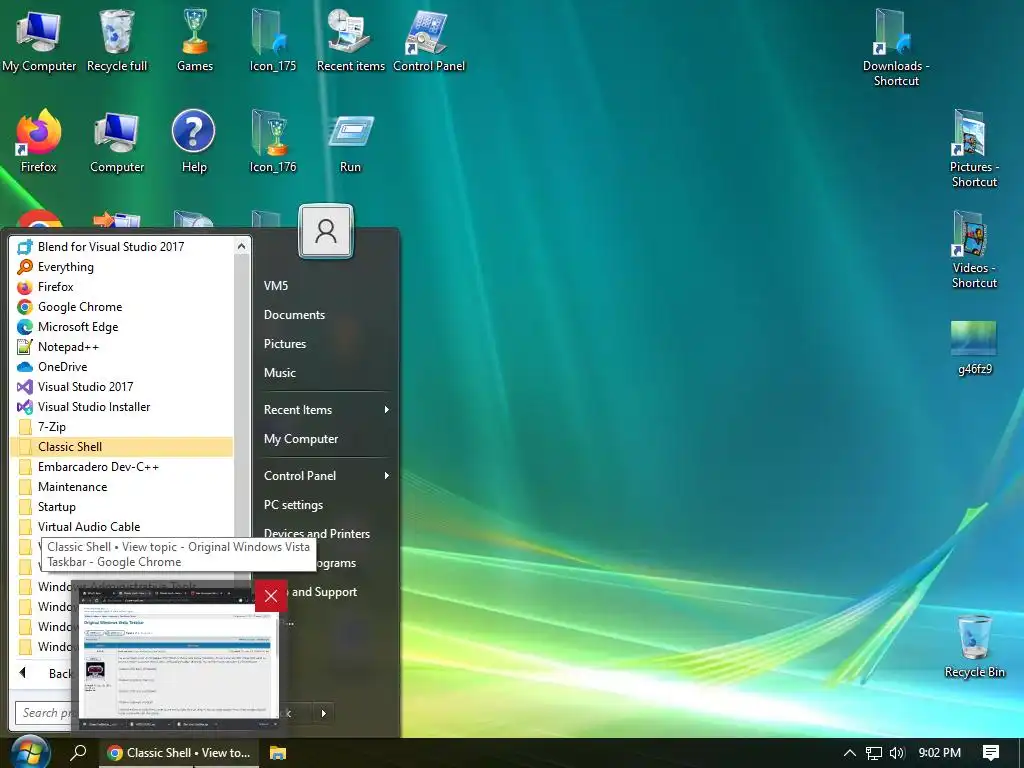Viewport: 1024px width, 768px height.
Task: Open the Downloads - Shortcut icon
Action: [x=896, y=48]
